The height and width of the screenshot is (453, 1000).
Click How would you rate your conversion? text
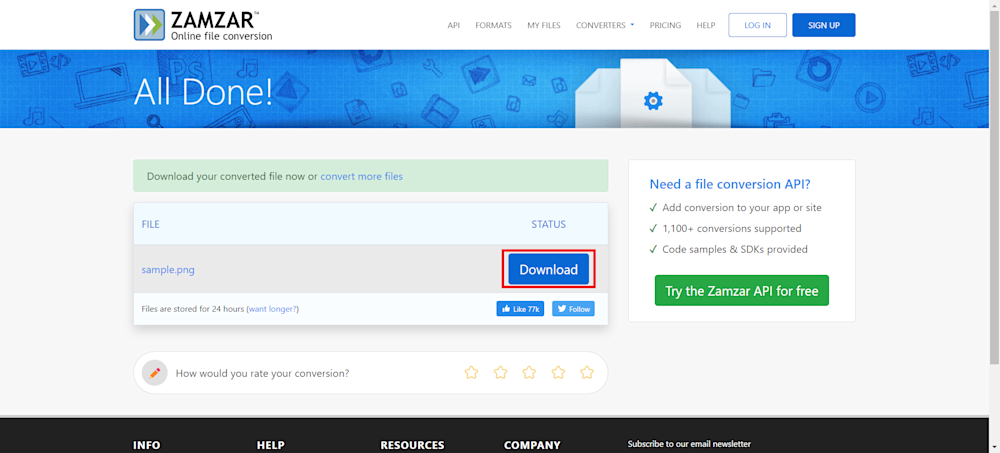pyautogui.click(x=262, y=373)
